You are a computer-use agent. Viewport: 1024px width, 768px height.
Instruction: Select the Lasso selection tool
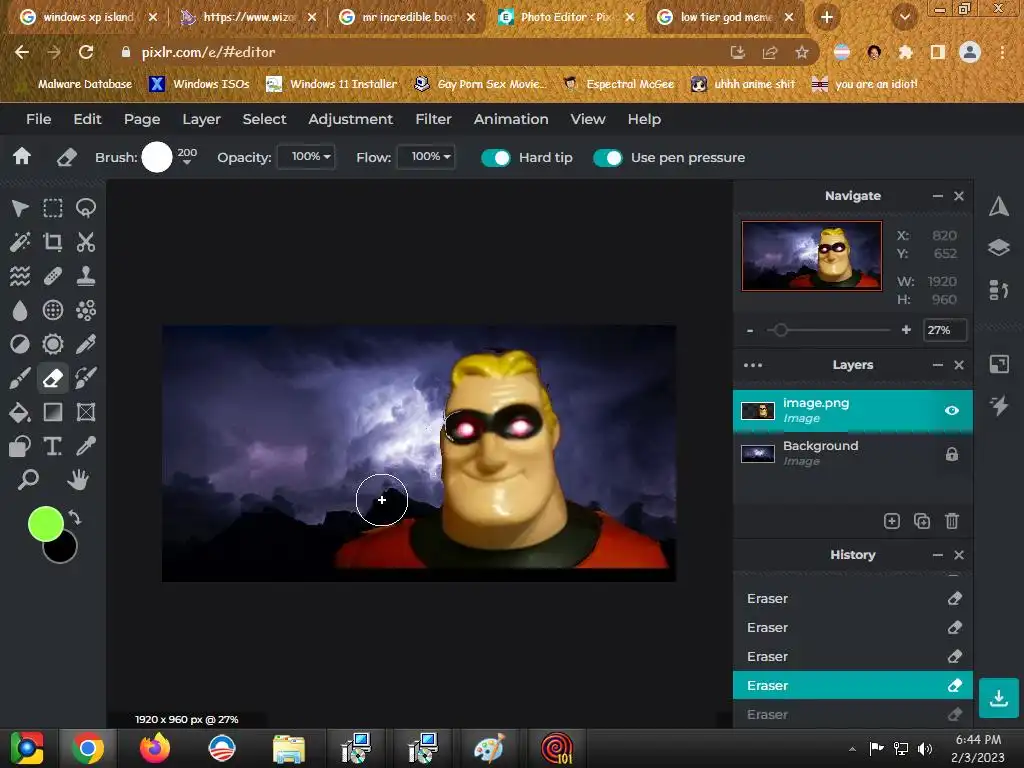point(86,208)
